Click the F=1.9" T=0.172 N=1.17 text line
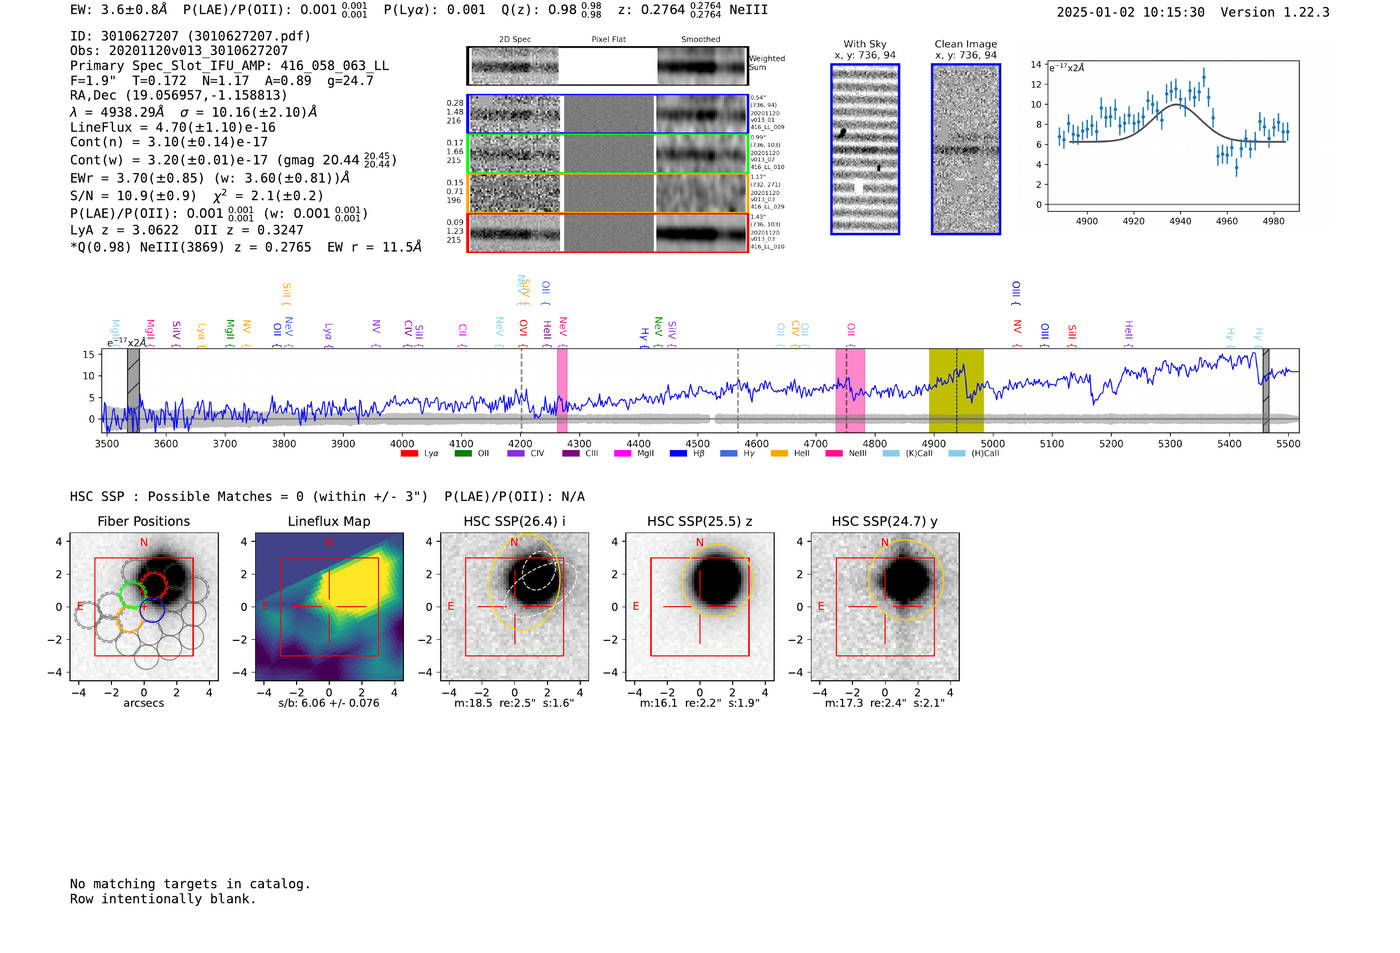The height and width of the screenshot is (953, 1400). [x=222, y=81]
